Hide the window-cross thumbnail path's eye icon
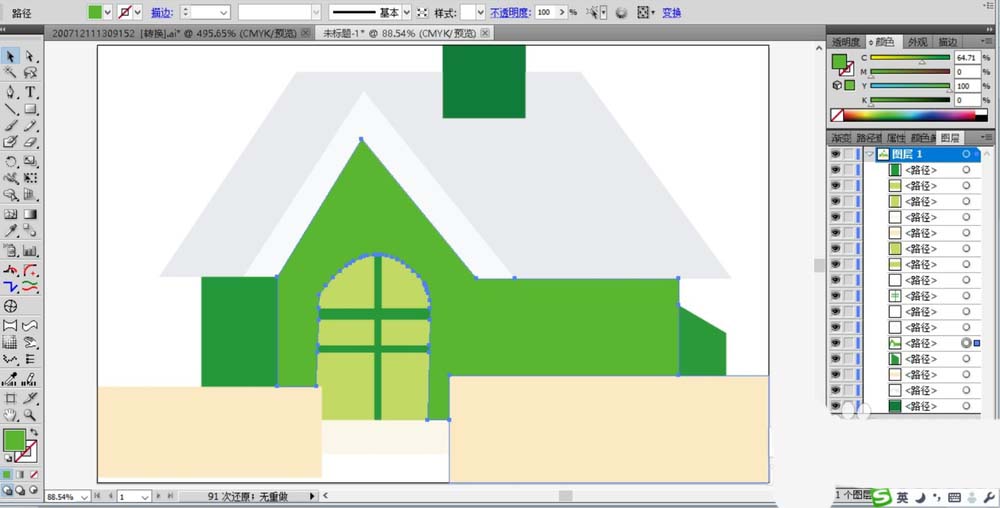 pos(835,296)
